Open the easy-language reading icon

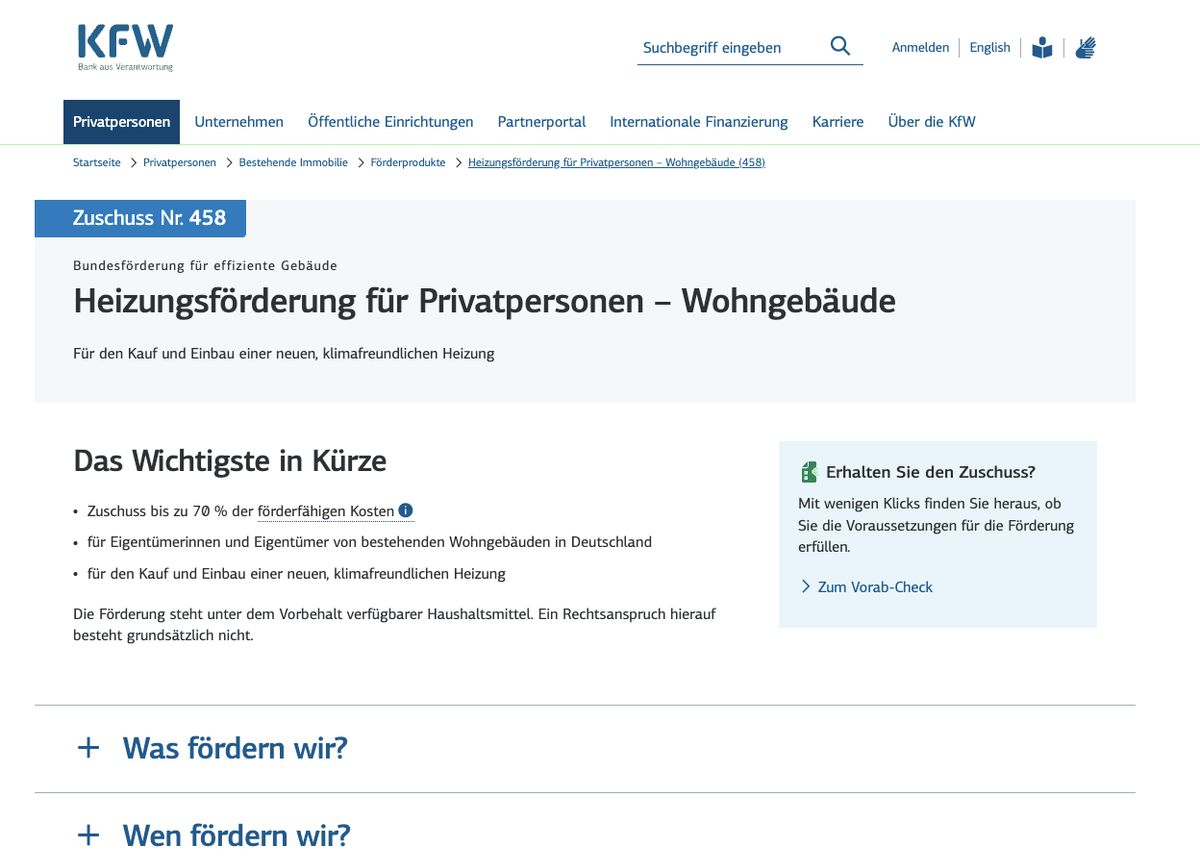(1041, 46)
